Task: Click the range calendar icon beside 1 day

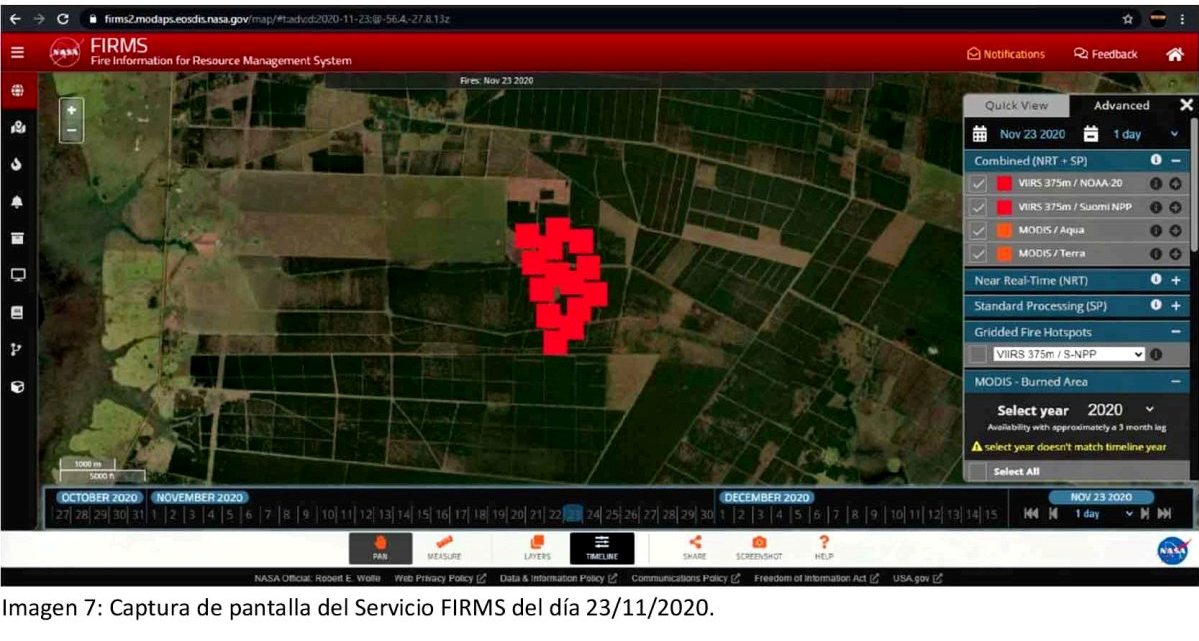Action: 1091,135
